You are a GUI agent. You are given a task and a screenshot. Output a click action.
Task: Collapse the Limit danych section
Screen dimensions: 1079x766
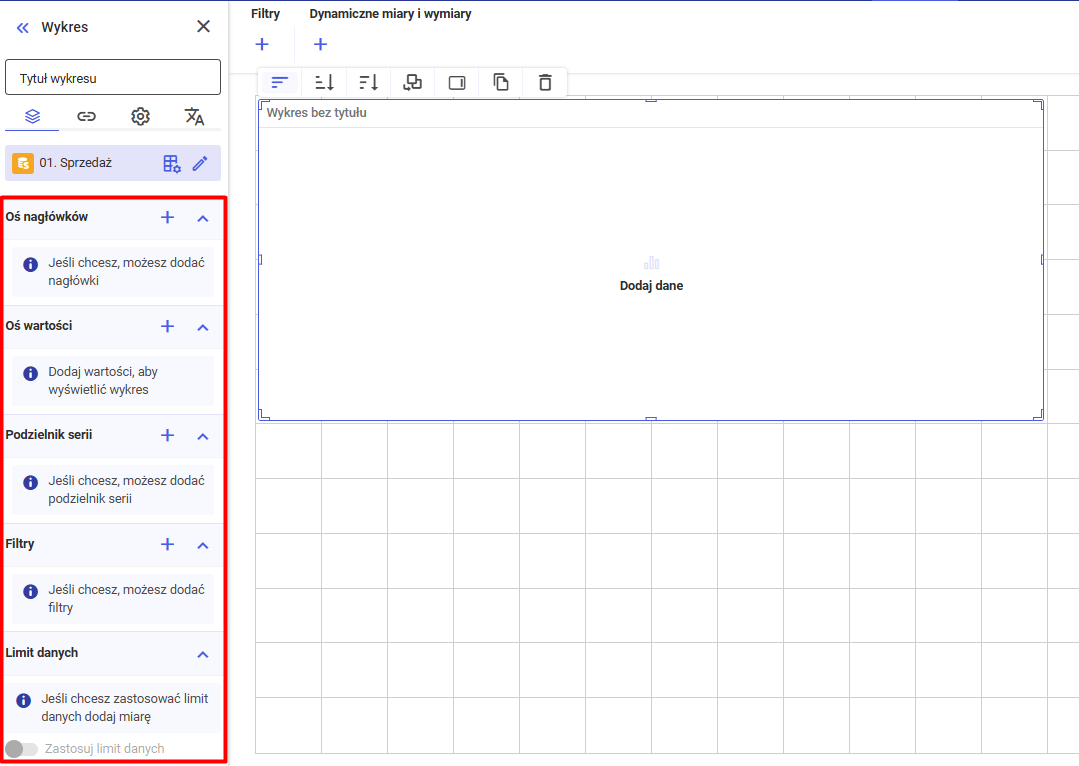[x=203, y=654]
